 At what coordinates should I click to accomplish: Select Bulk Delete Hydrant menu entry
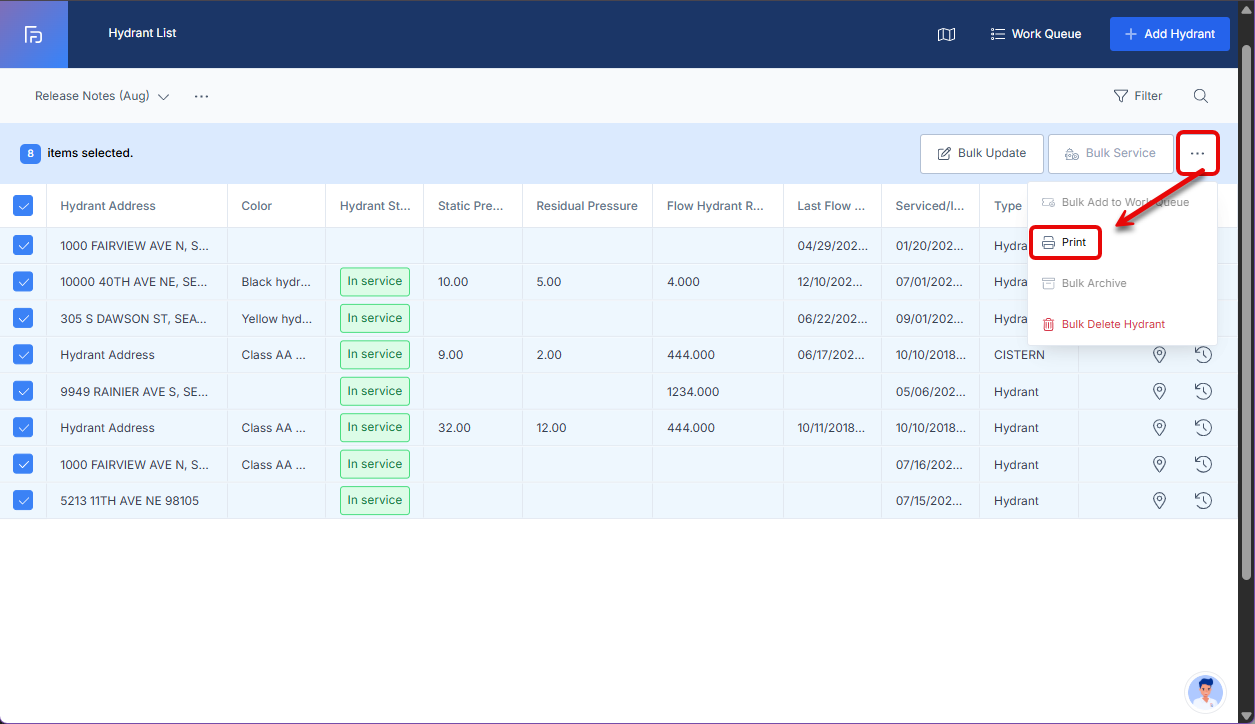click(1103, 324)
